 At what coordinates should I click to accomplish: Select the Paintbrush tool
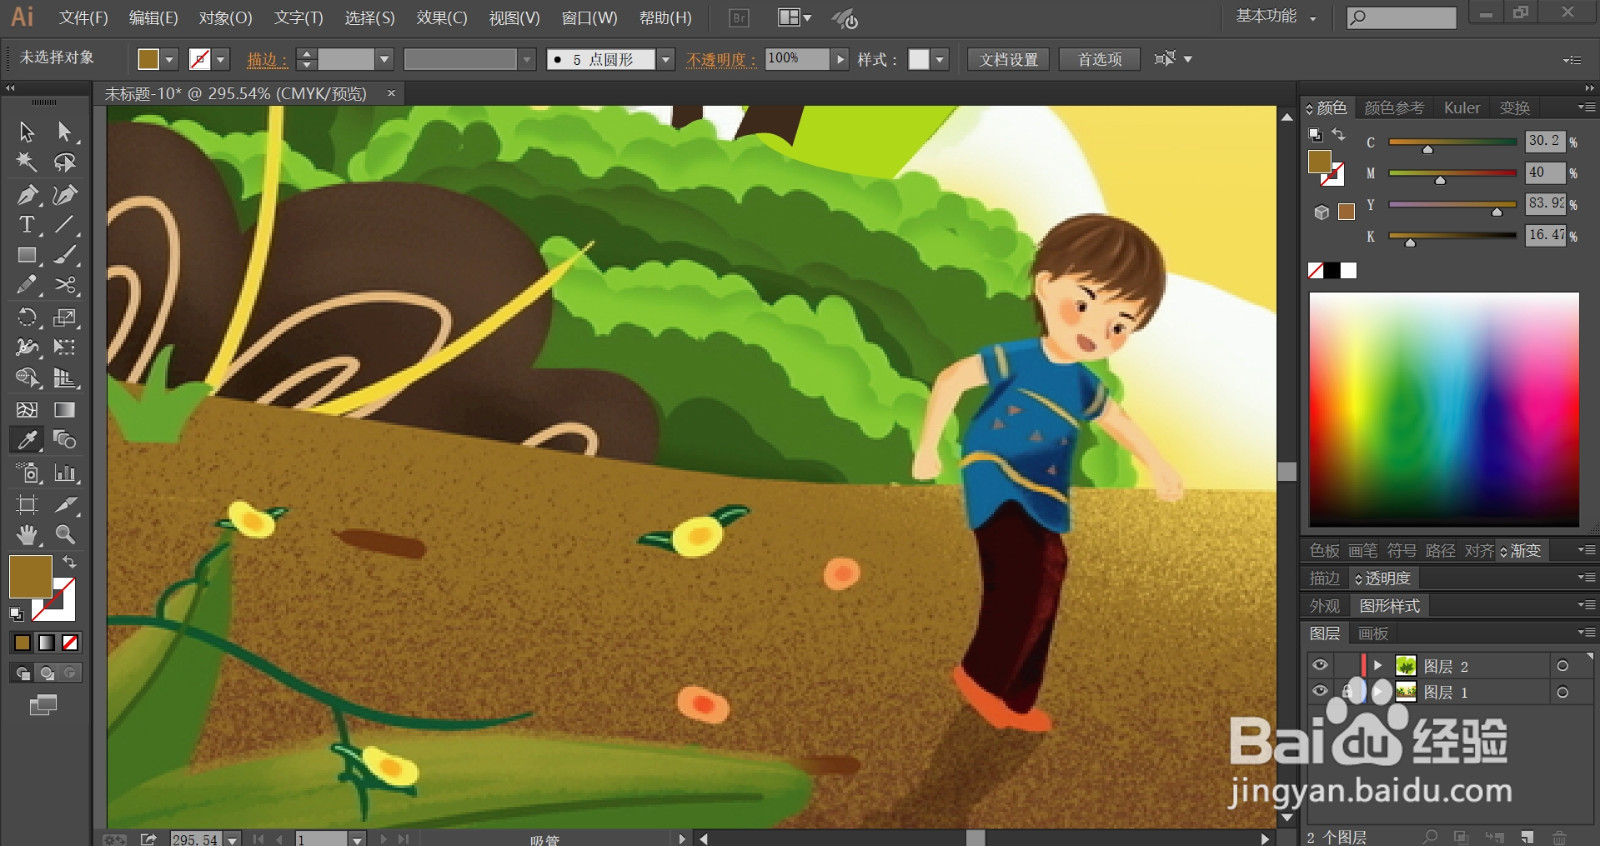(65, 256)
